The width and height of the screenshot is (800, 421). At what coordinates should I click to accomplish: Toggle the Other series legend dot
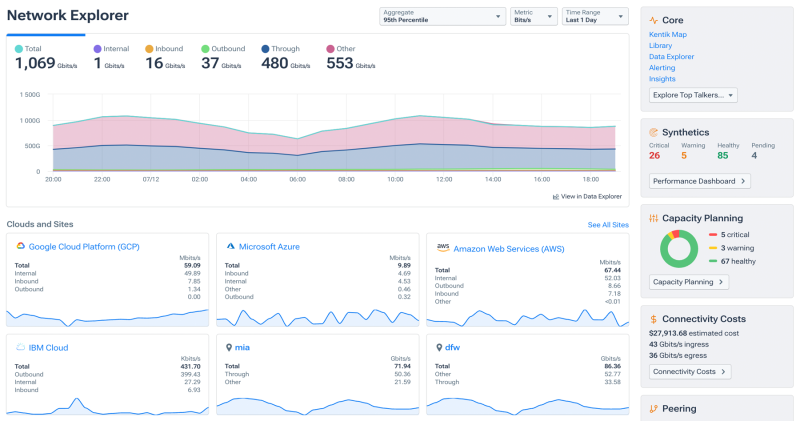tap(330, 49)
